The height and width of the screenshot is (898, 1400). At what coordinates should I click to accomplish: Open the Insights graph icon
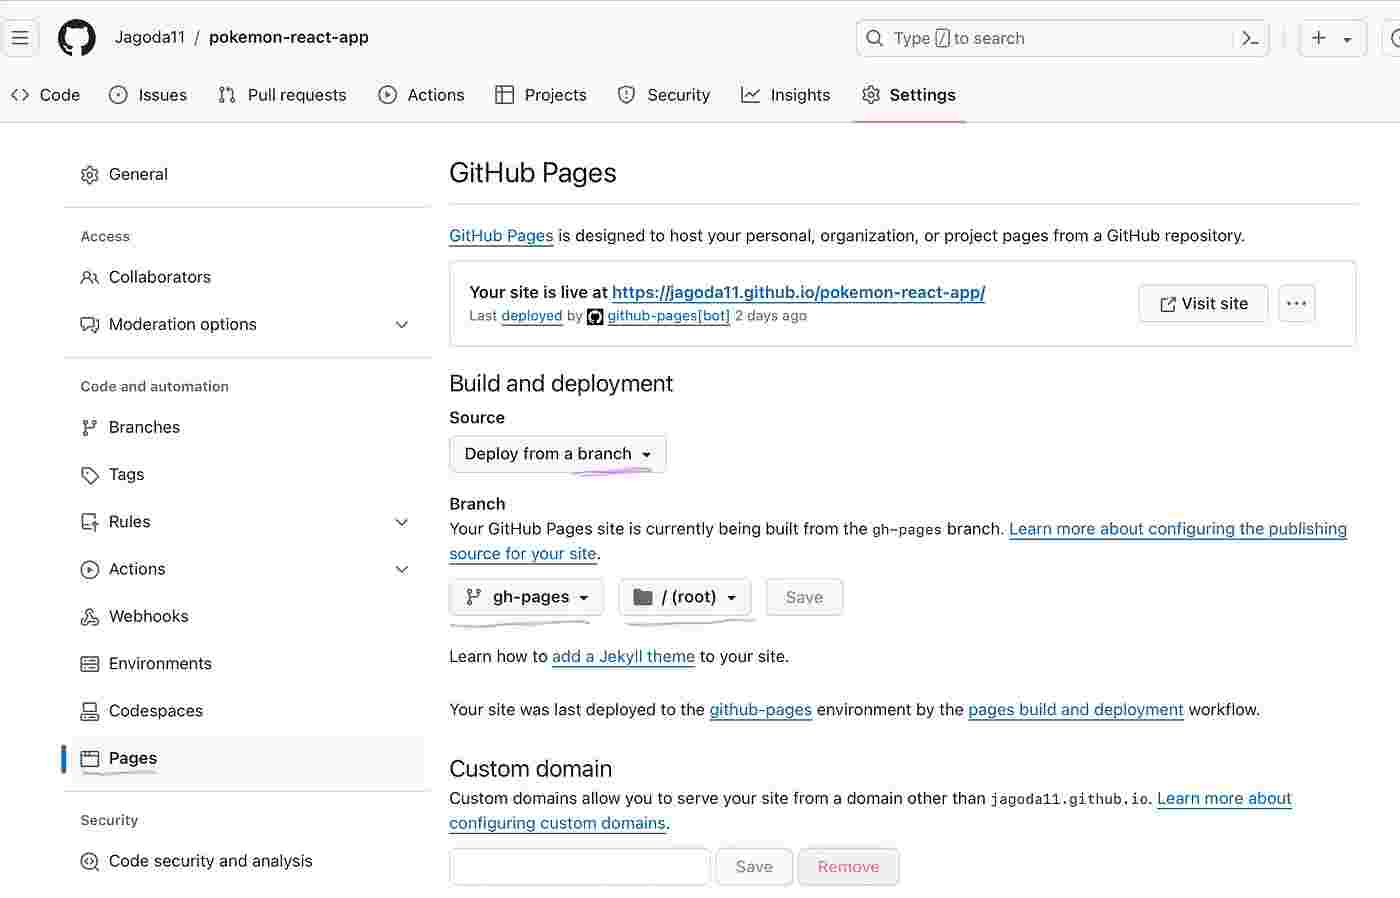point(750,94)
